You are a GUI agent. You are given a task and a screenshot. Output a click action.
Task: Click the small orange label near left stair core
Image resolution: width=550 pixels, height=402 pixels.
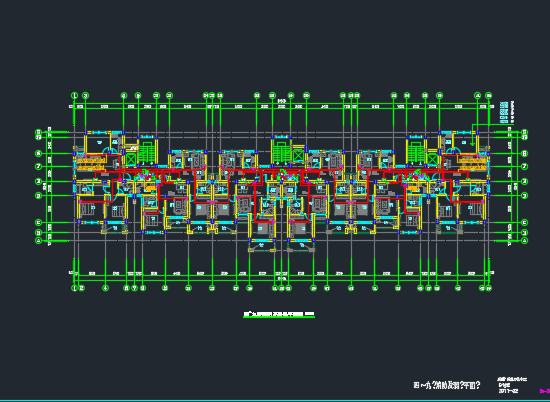pos(151,189)
